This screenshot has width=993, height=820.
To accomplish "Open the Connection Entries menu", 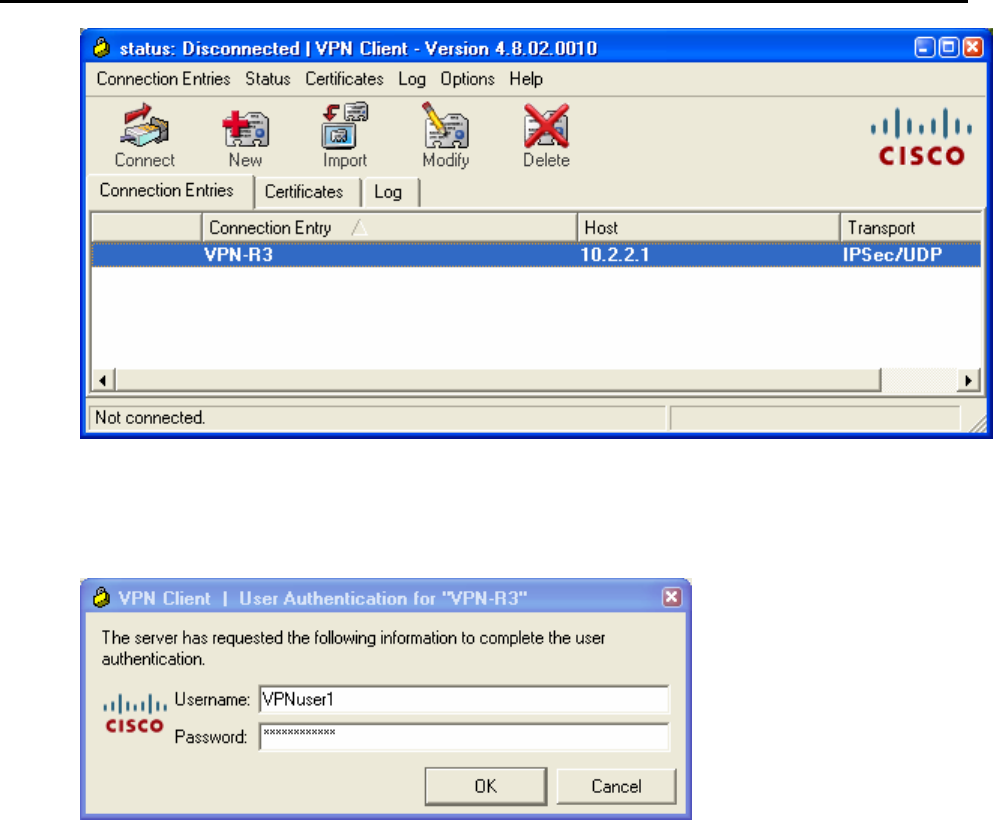I will point(163,79).
